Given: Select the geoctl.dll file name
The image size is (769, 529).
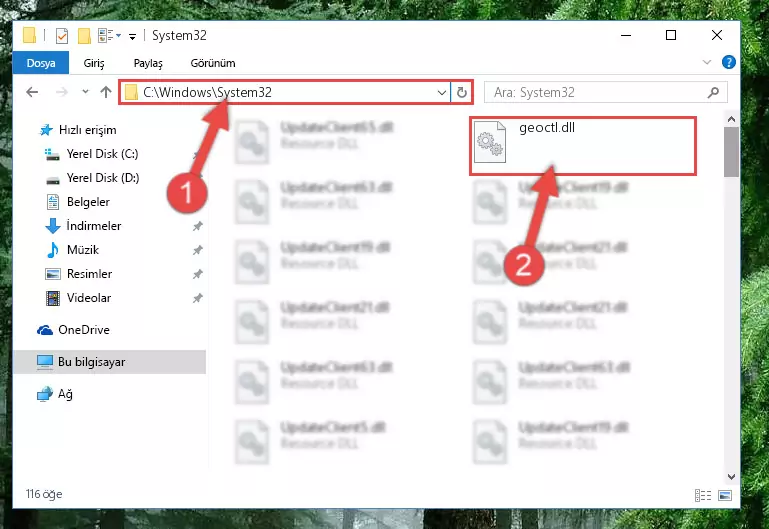Looking at the screenshot, I should coord(547,127).
